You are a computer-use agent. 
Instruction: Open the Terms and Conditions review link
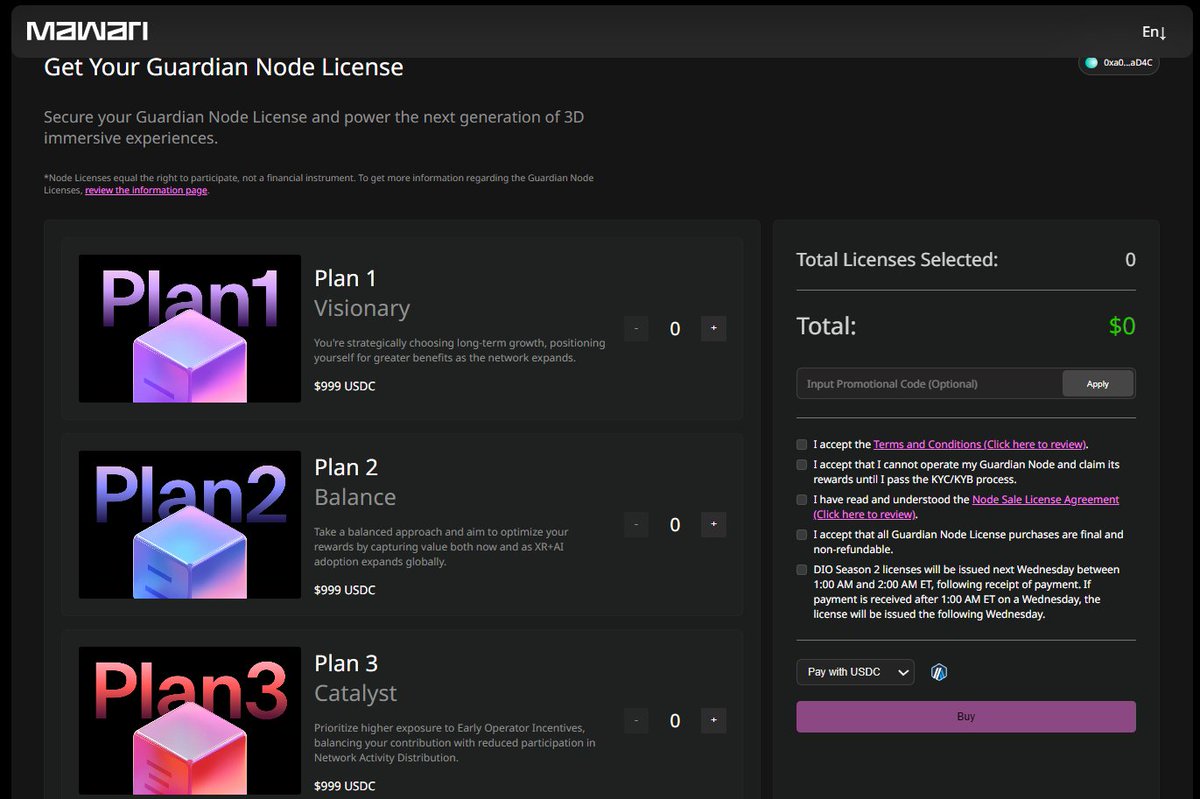pyautogui.click(x=980, y=444)
